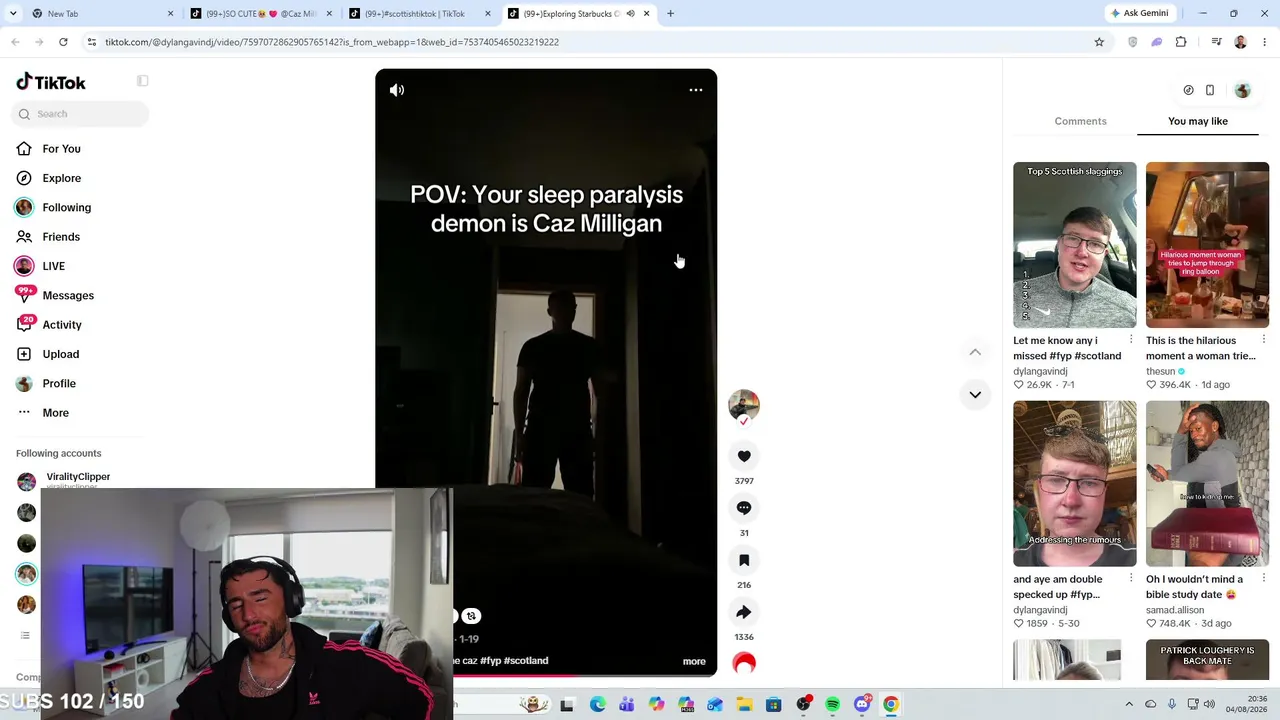Open the Top 5 Scottish slaggings video

1075,245
